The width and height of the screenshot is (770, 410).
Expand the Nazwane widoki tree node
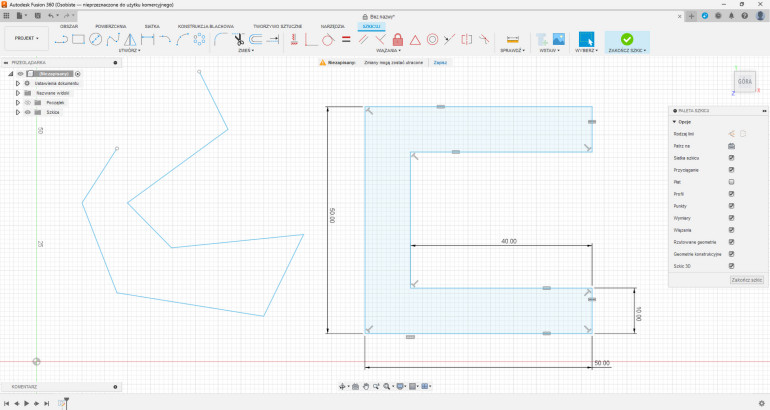pyautogui.click(x=17, y=93)
